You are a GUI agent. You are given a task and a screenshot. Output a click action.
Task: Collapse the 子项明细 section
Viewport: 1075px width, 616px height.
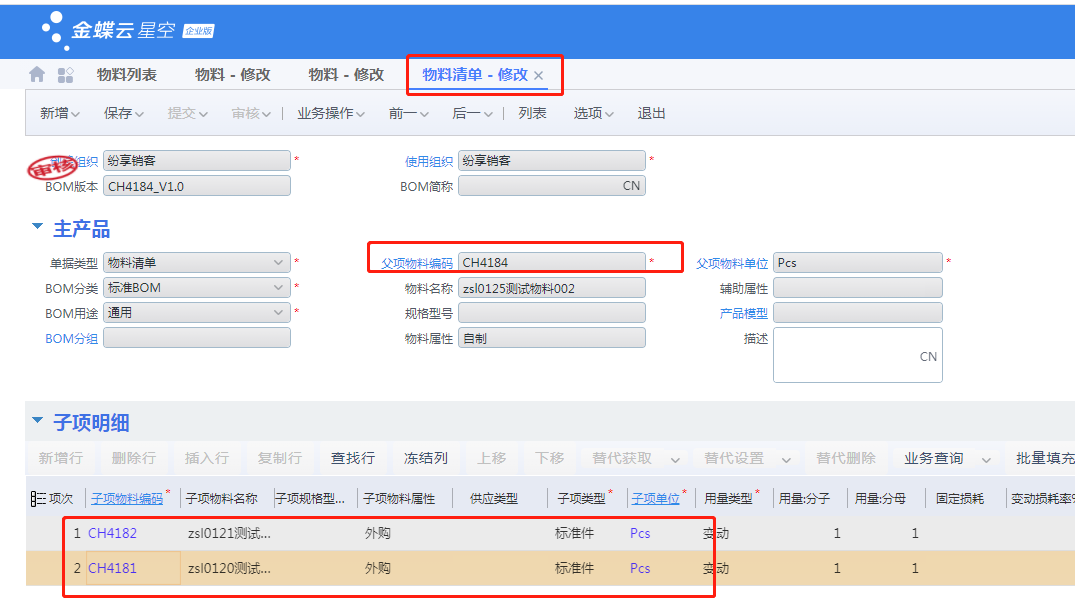[x=38, y=420]
